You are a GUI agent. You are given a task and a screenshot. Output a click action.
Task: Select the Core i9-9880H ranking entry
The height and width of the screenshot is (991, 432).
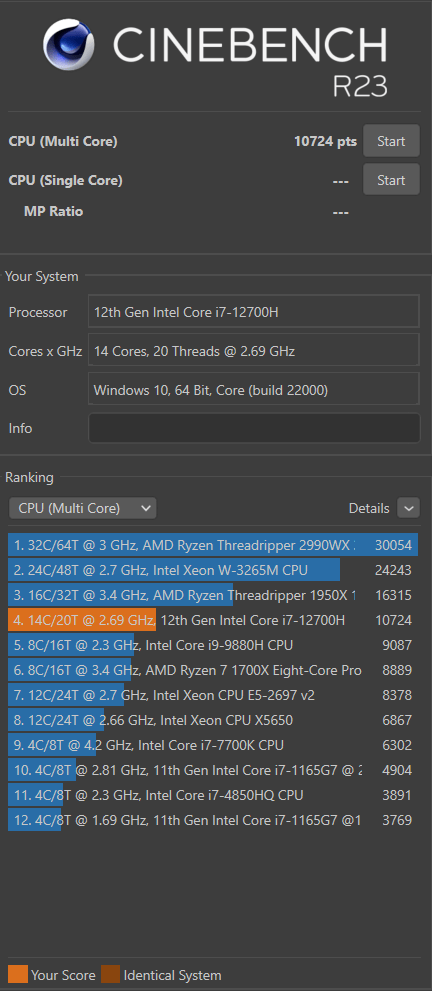point(213,645)
